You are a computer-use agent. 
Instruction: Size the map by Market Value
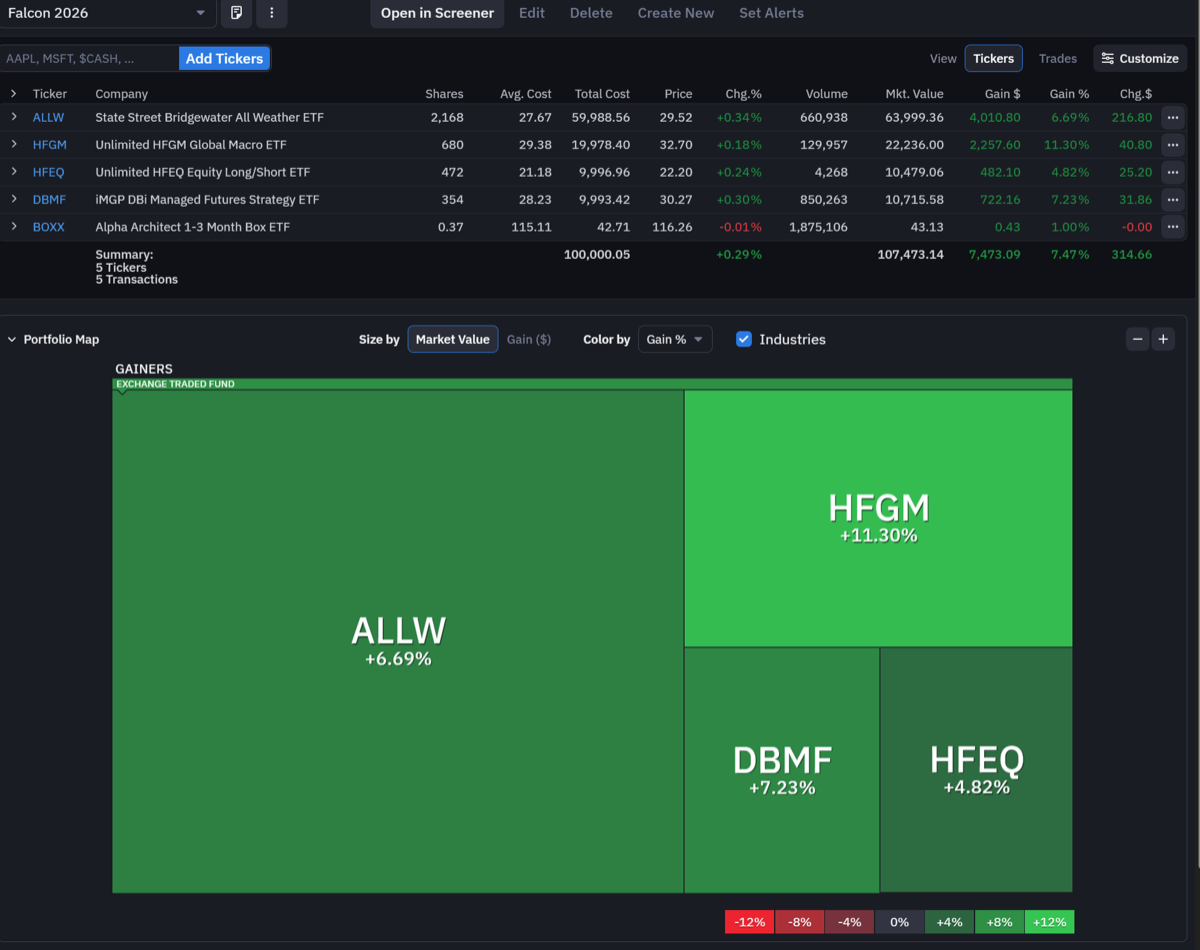(x=452, y=339)
